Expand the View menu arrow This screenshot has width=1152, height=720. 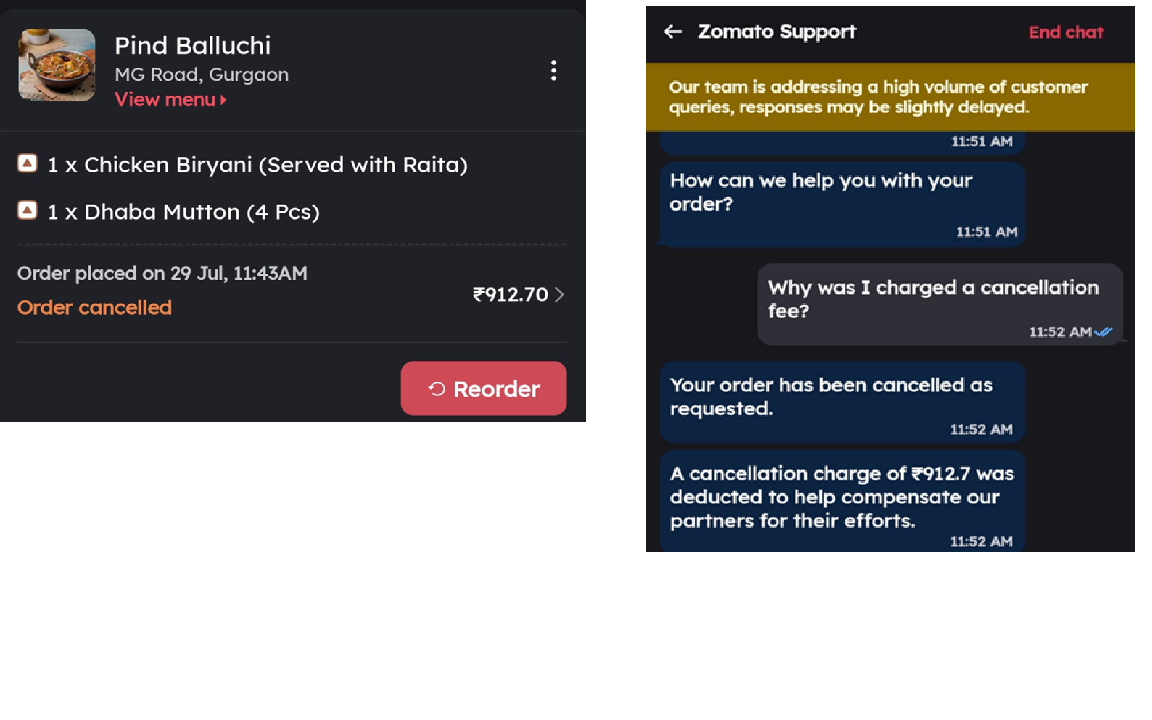pyautogui.click(x=224, y=100)
